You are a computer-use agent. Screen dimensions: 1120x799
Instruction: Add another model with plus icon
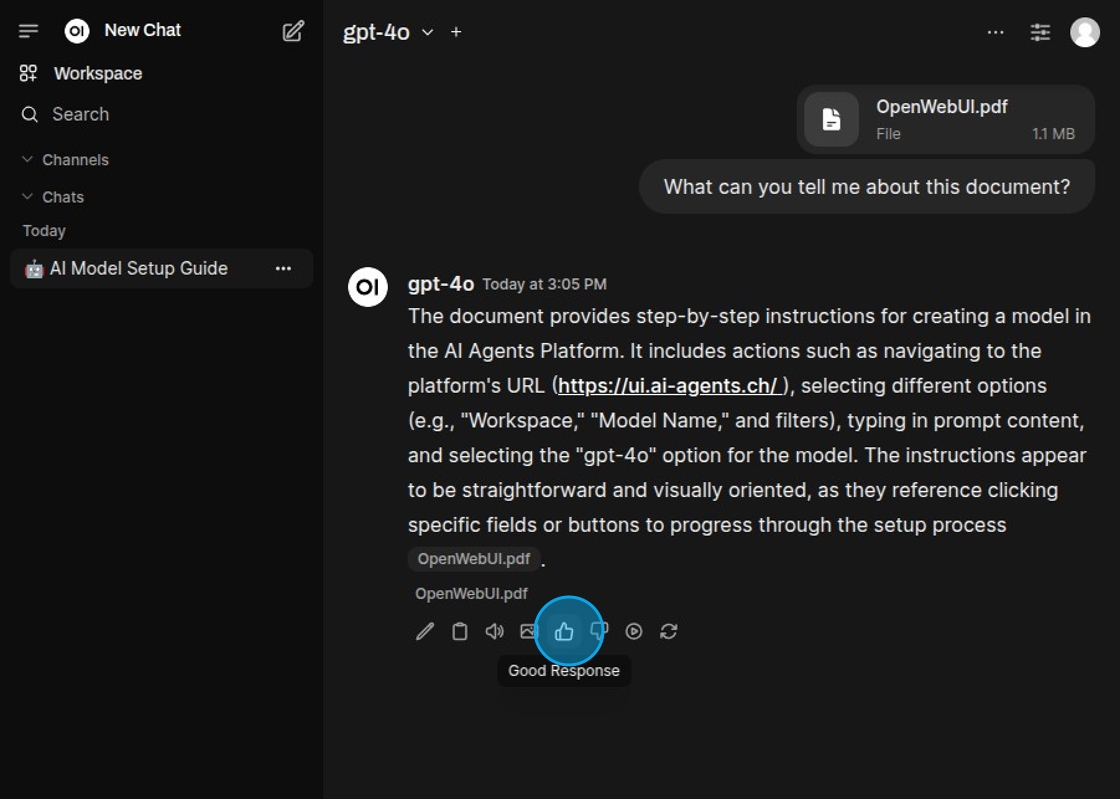[x=456, y=32]
